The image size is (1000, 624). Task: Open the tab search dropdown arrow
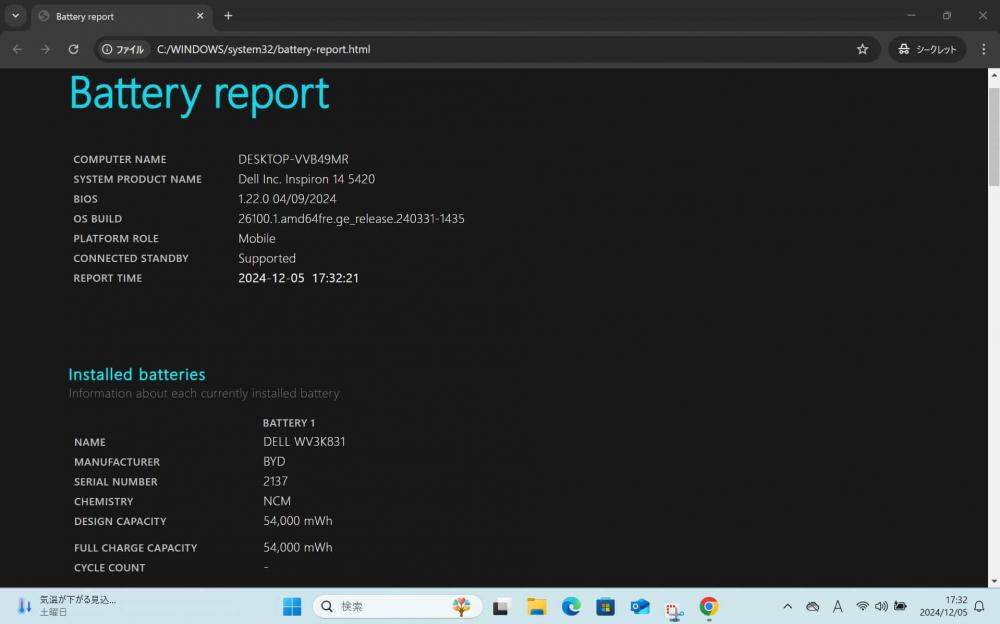click(15, 16)
